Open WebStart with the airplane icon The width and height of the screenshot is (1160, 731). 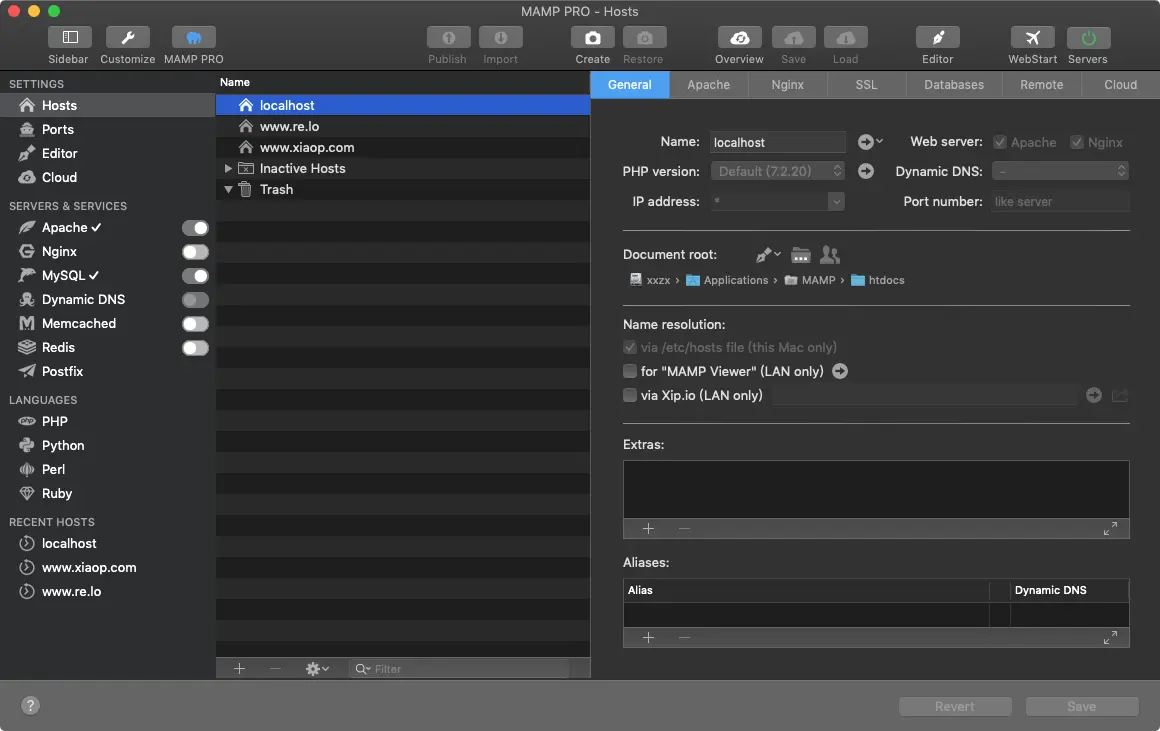pyautogui.click(x=1033, y=37)
